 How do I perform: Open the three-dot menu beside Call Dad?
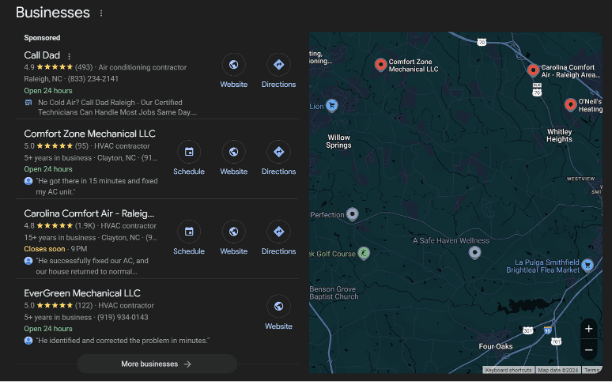(x=69, y=56)
